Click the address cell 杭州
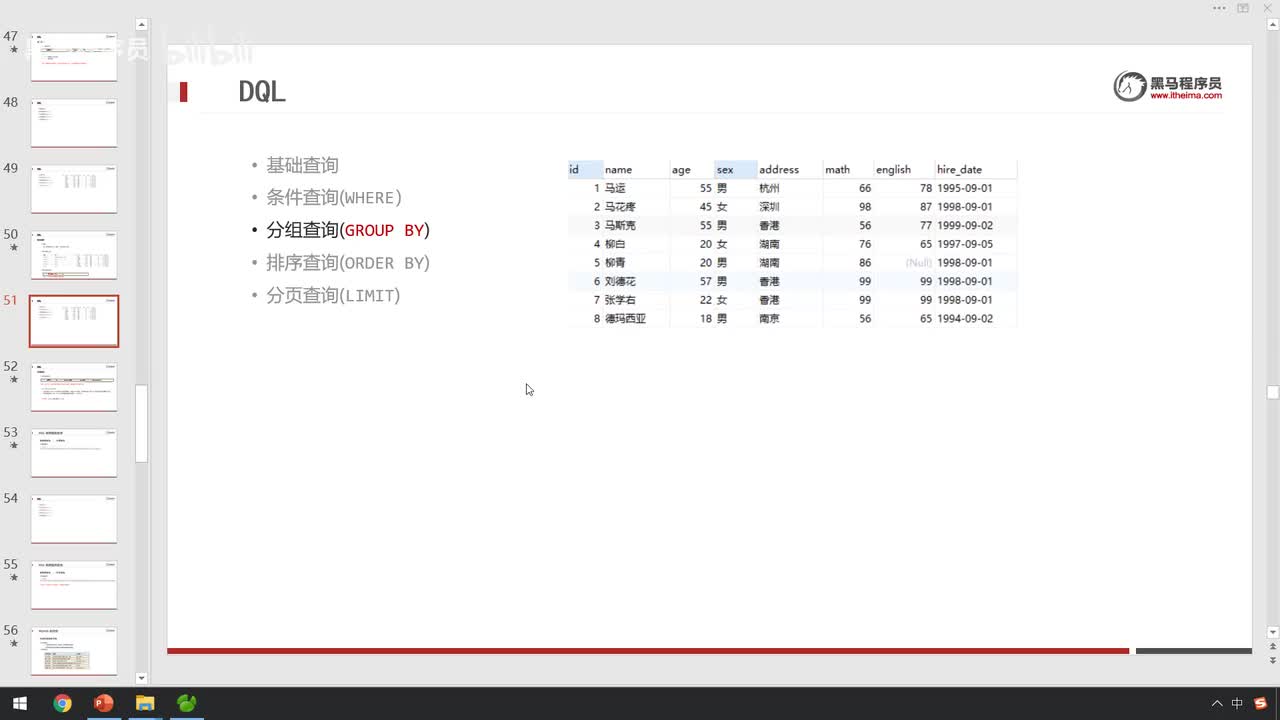The height and width of the screenshot is (720, 1280). coord(769,188)
